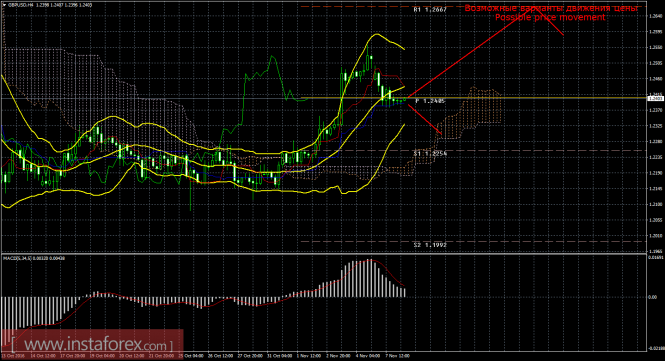Click the S2 1.1992 support level label

tap(430, 245)
